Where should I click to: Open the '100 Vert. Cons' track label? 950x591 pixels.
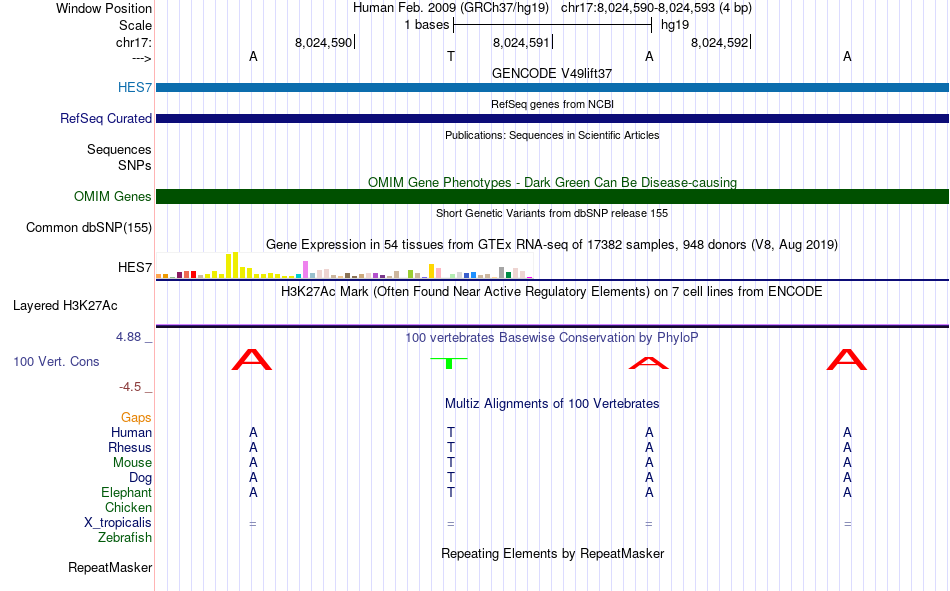click(x=56, y=361)
